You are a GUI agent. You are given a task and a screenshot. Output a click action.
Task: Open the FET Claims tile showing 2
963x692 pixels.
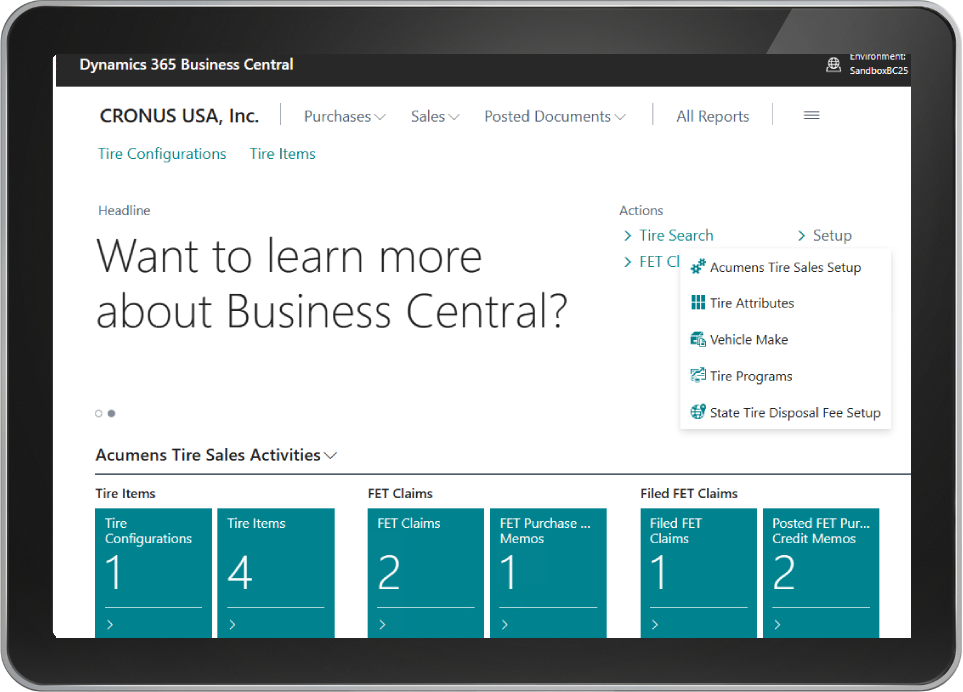(426, 572)
